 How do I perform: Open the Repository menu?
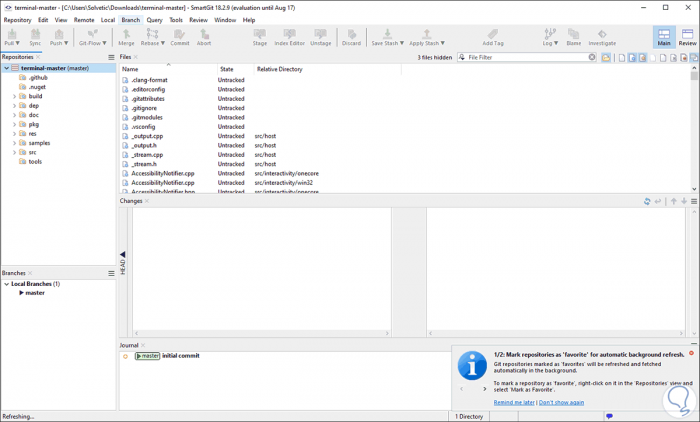pyautogui.click(x=17, y=20)
